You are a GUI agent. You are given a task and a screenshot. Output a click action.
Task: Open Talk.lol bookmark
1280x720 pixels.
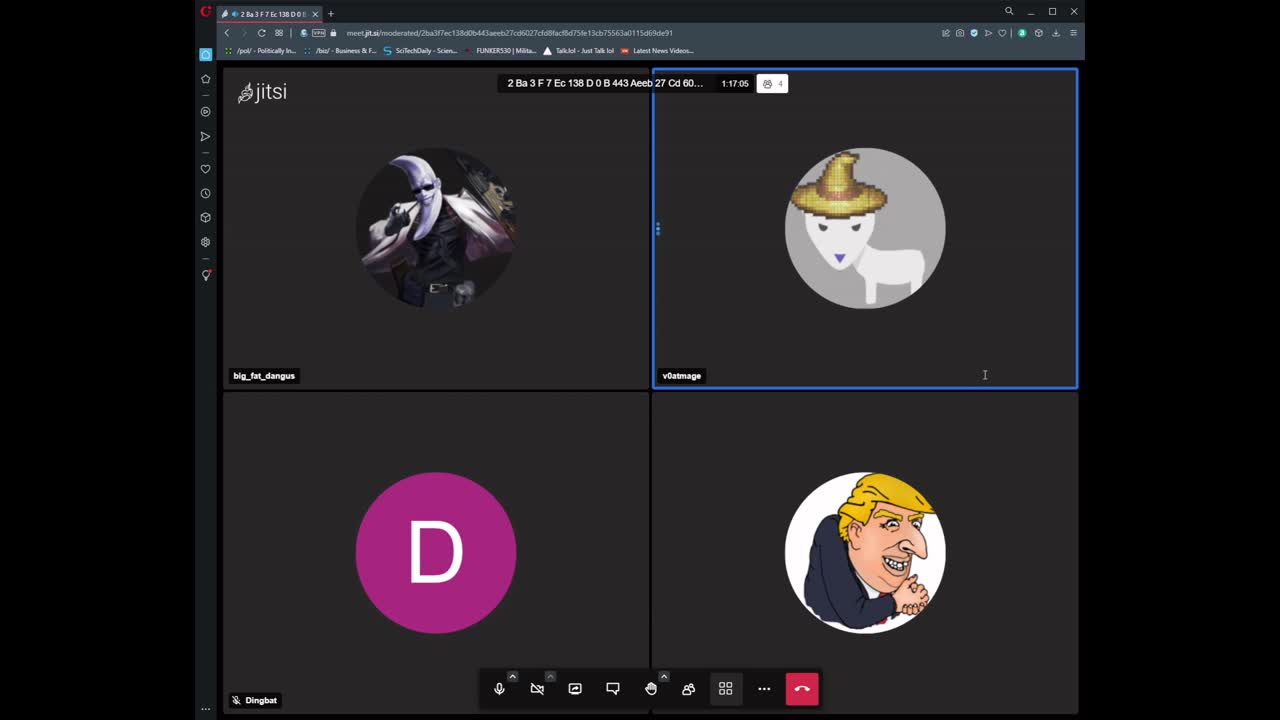[579, 51]
